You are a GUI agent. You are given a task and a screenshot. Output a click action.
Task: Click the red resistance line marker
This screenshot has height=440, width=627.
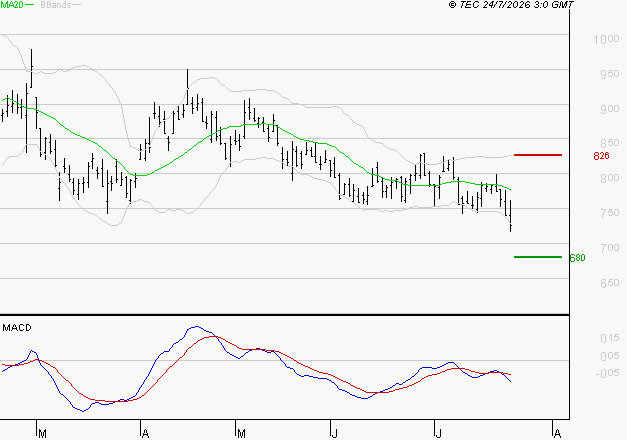[538, 155]
